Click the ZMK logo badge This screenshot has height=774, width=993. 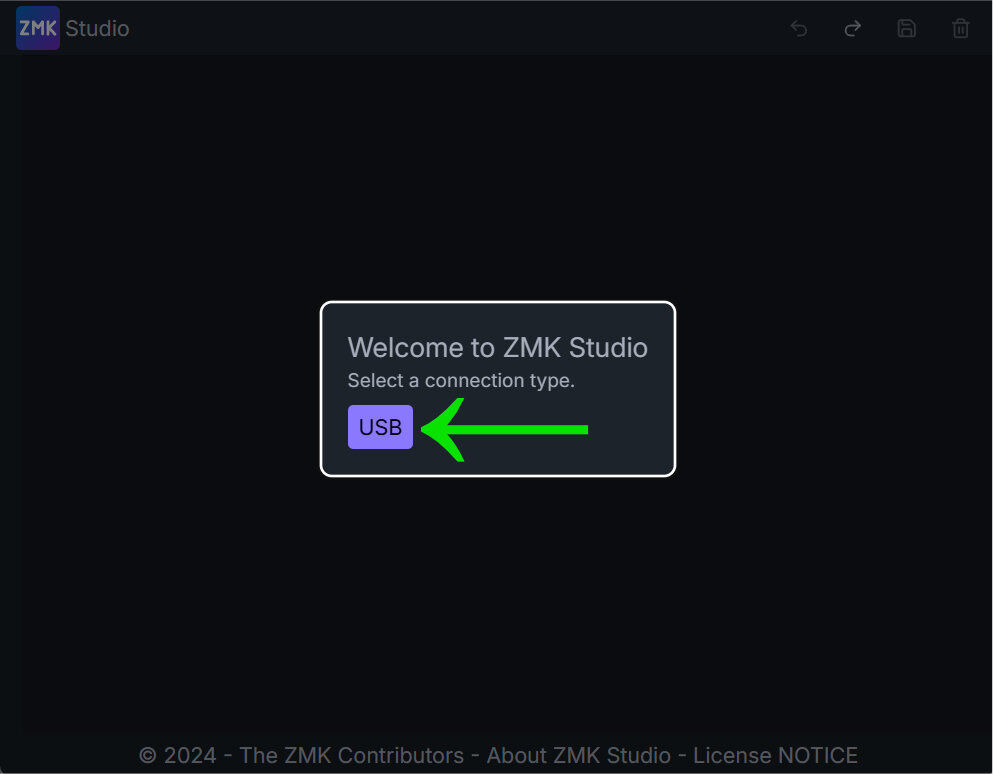coord(38,28)
